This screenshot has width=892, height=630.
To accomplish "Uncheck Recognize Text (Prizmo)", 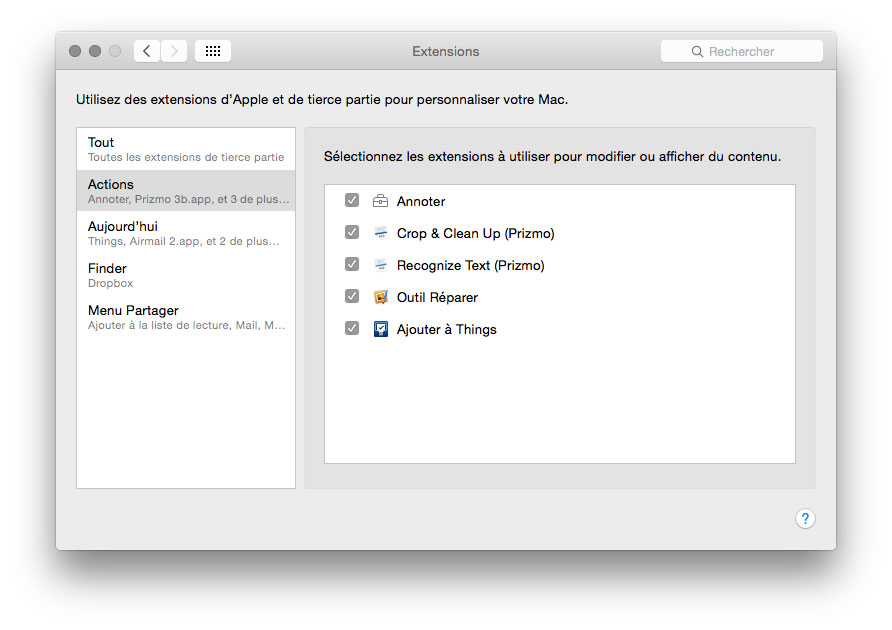I will pyautogui.click(x=352, y=264).
